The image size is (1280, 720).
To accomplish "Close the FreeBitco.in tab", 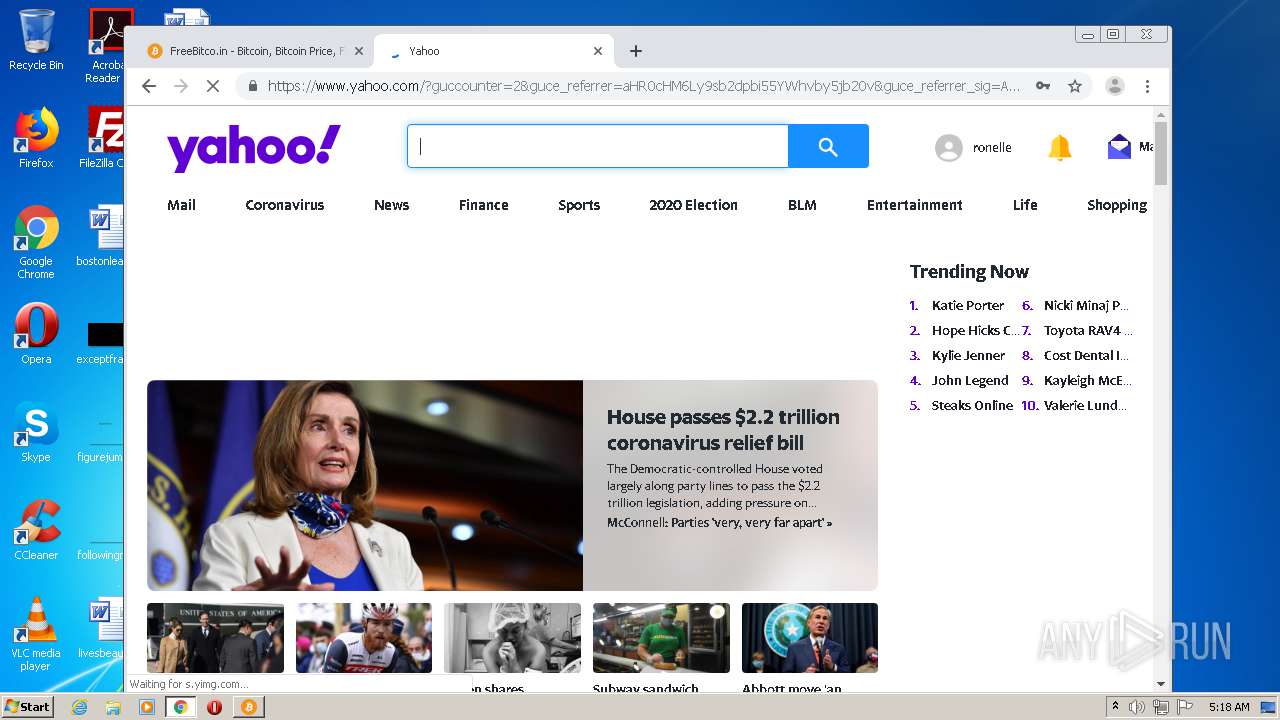I will pos(359,51).
